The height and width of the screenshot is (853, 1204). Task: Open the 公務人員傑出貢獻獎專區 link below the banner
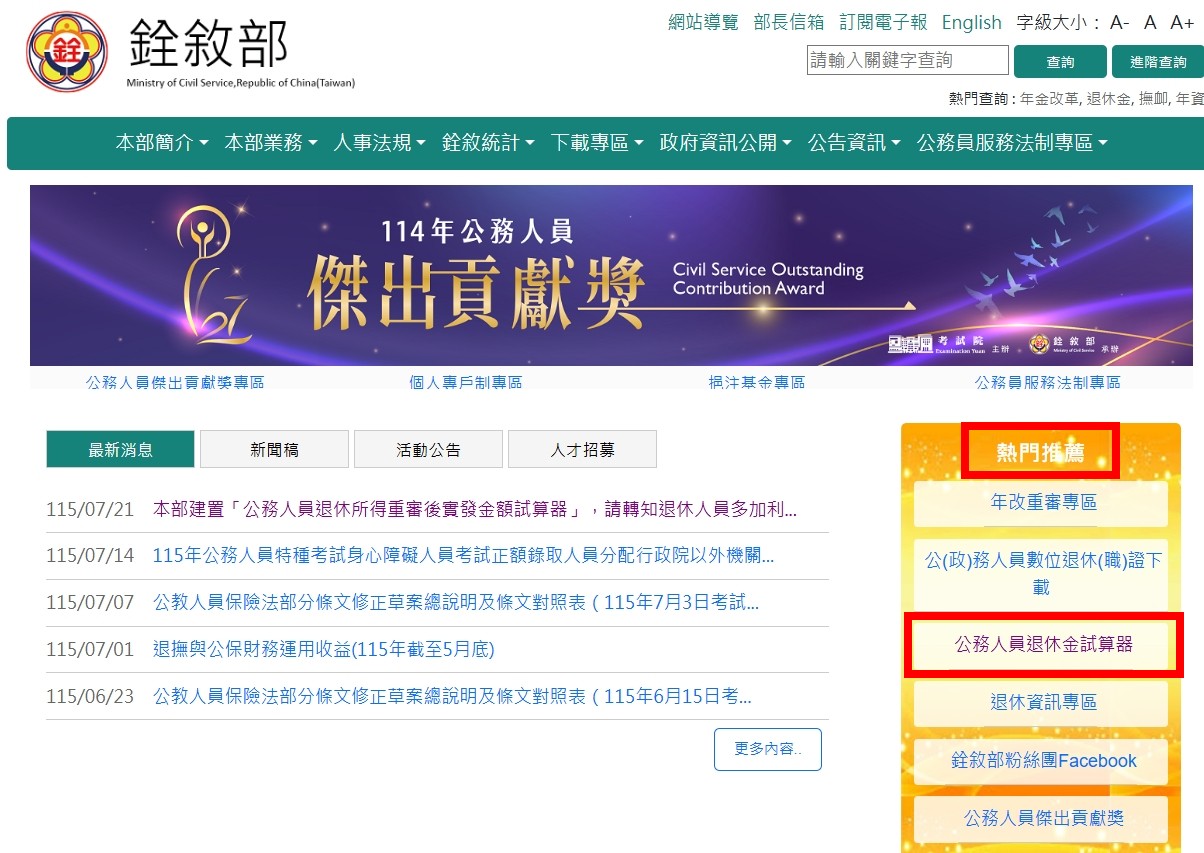pos(175,382)
